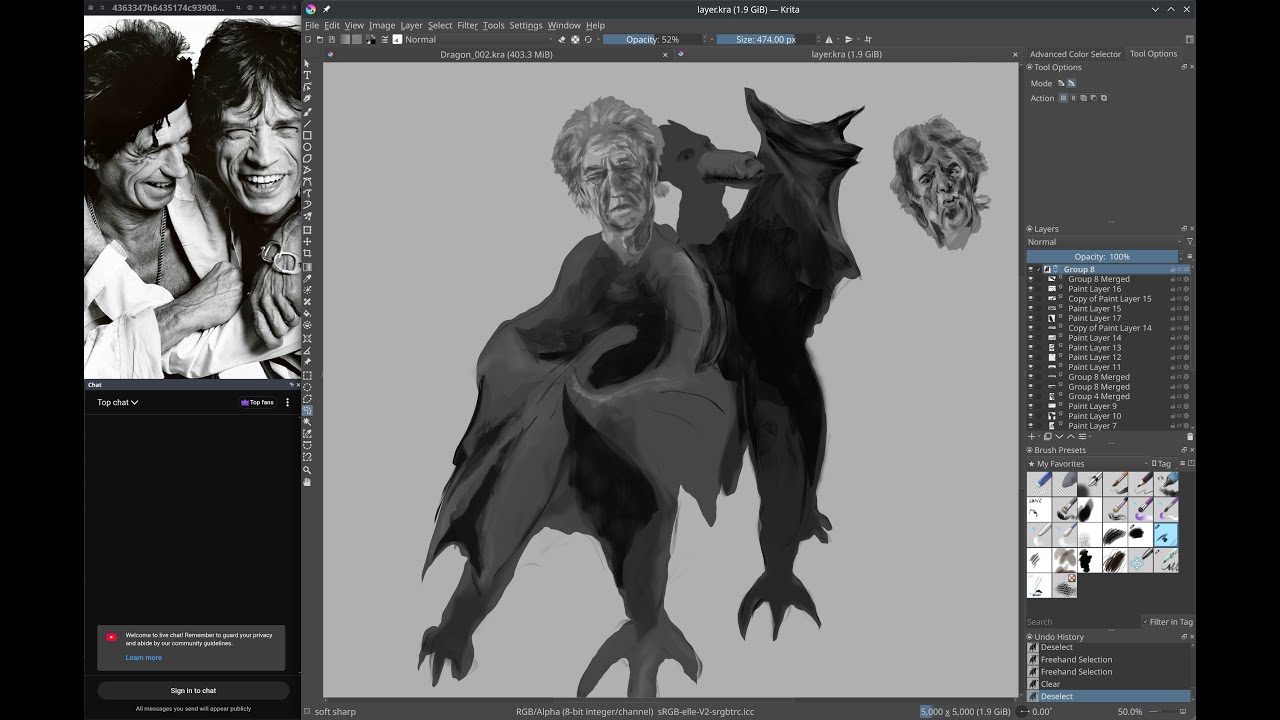Select the Text tool in toolbox
The height and width of the screenshot is (720, 1280).
(307, 75)
